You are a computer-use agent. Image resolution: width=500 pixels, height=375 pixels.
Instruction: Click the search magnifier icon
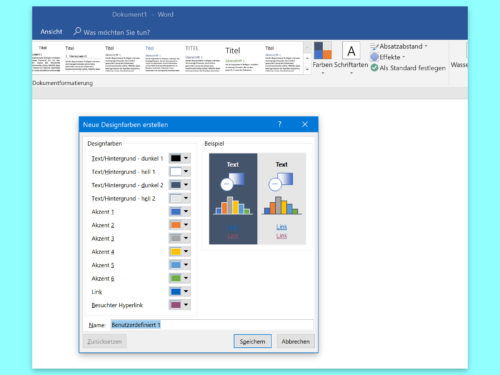coord(77,31)
